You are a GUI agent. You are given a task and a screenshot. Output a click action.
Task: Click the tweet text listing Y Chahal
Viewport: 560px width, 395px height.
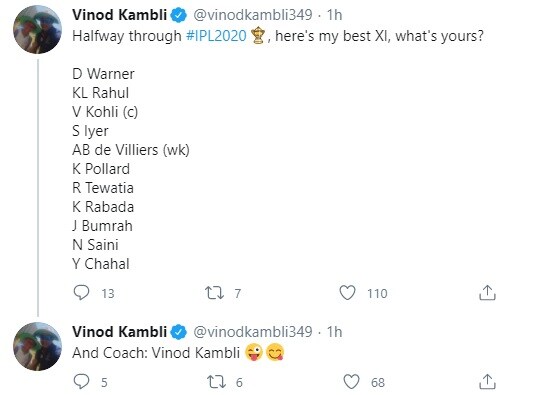[101, 264]
